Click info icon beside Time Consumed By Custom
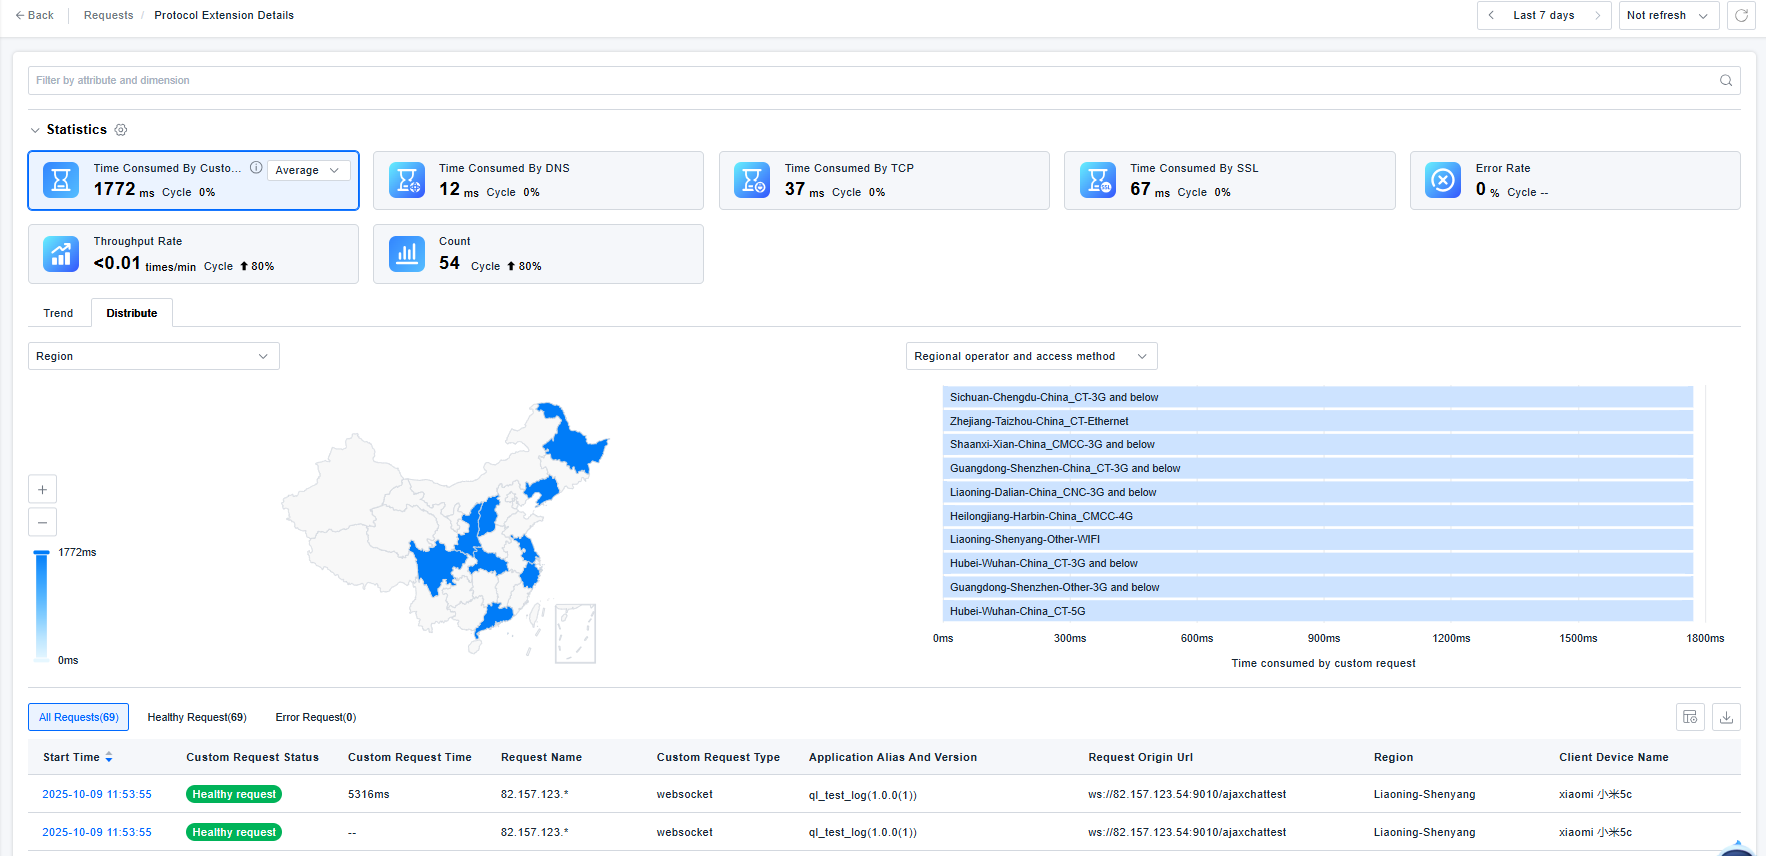1766x856 pixels. (x=256, y=168)
